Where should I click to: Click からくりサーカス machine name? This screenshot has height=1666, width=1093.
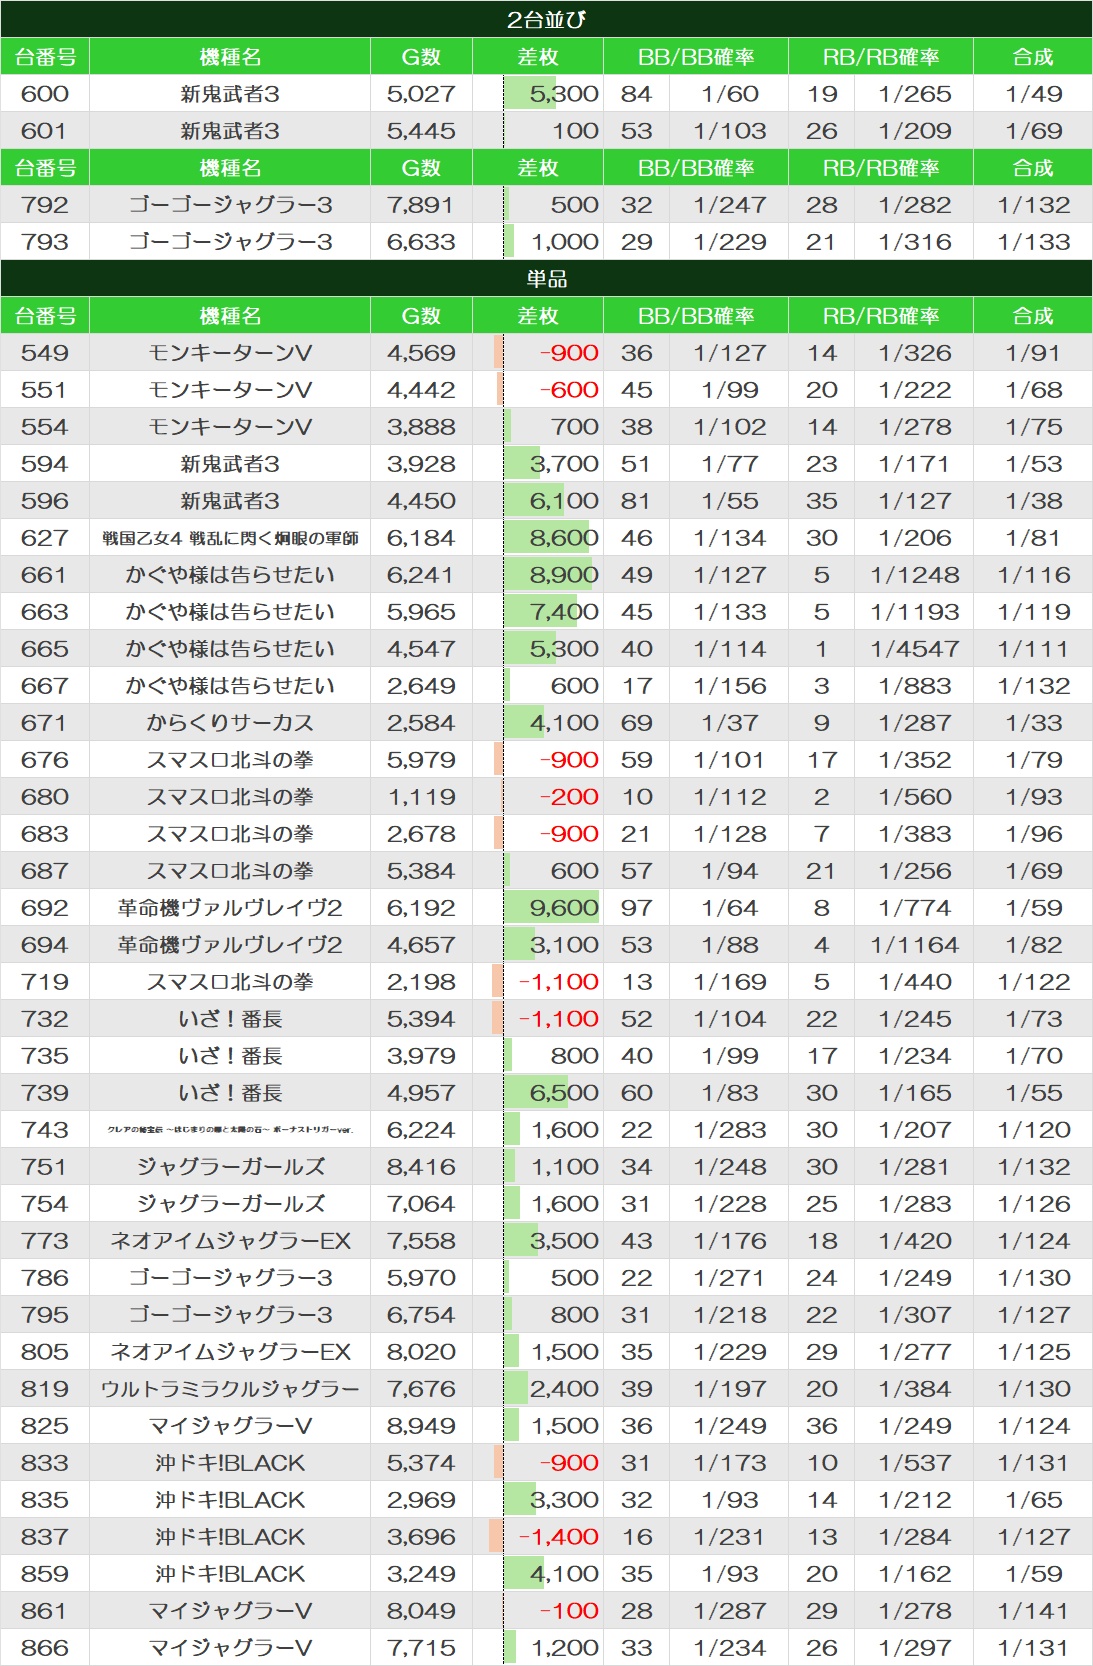click(230, 723)
